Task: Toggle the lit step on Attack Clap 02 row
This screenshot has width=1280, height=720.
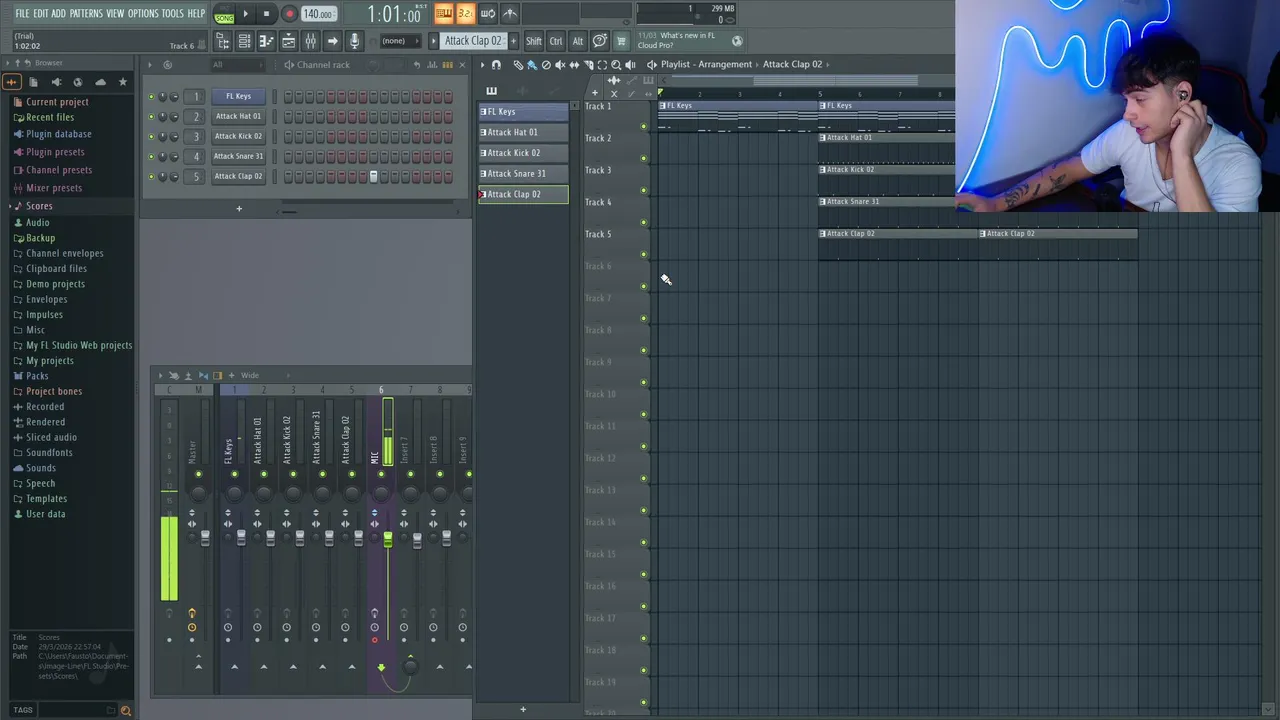Action: 373,176
